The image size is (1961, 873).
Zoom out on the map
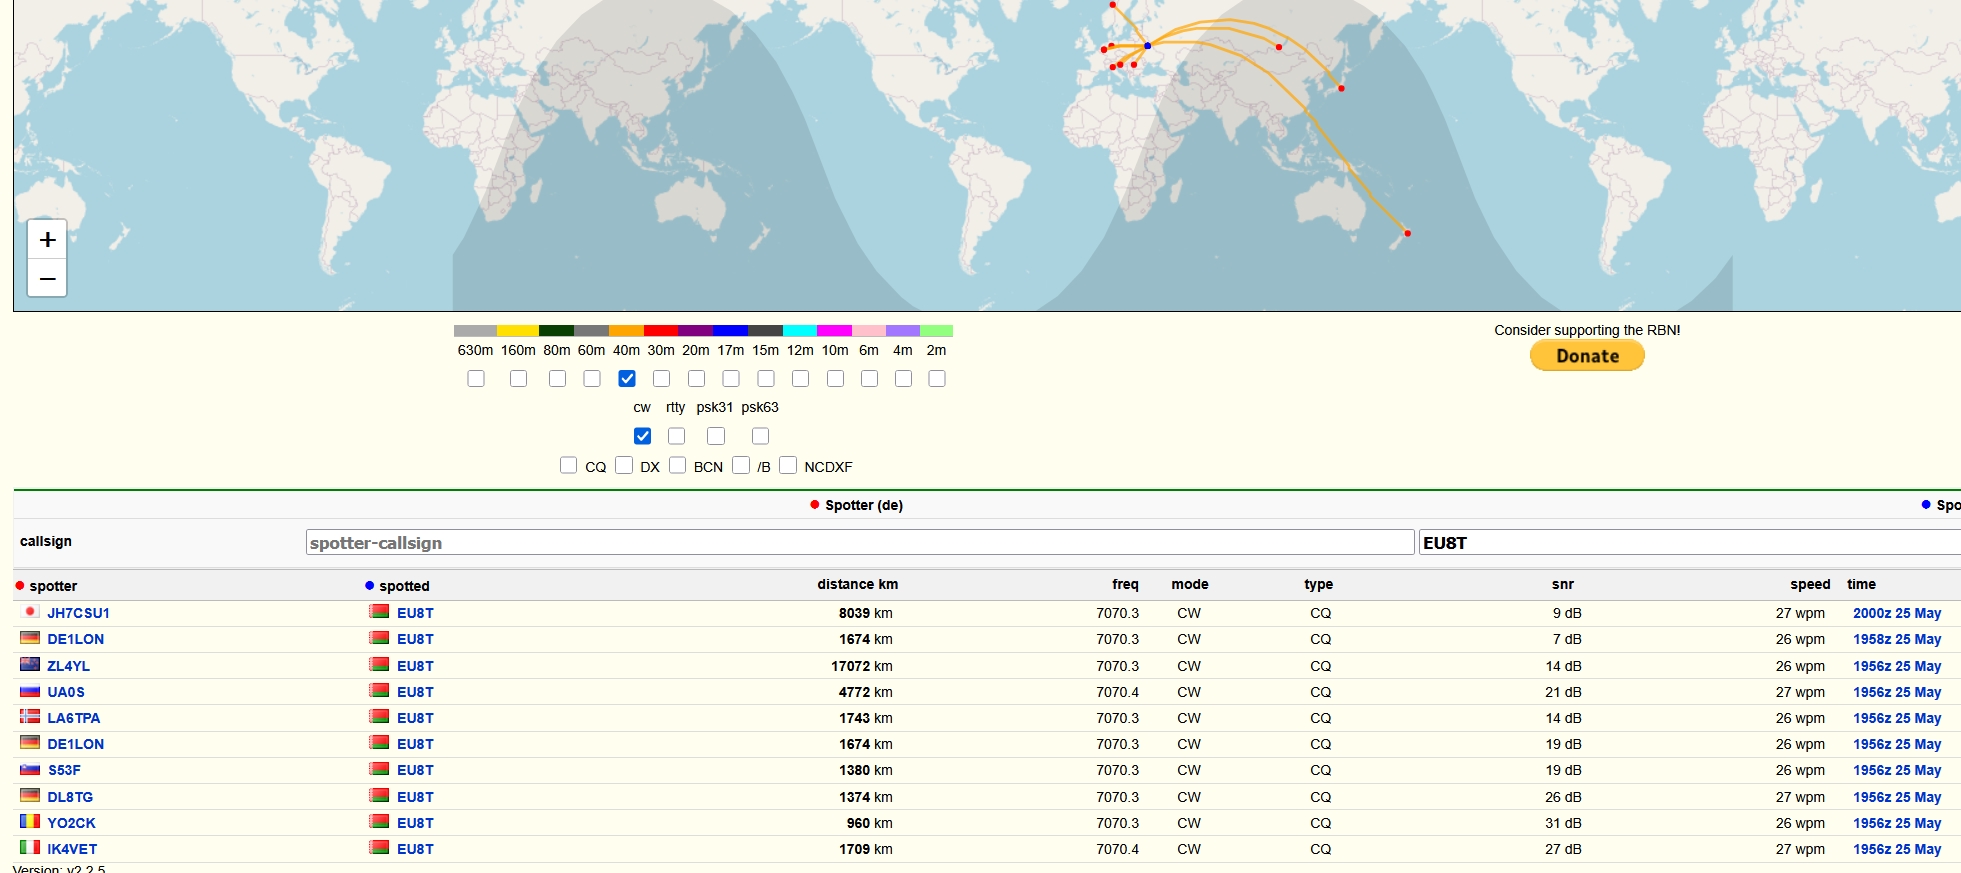click(47, 278)
